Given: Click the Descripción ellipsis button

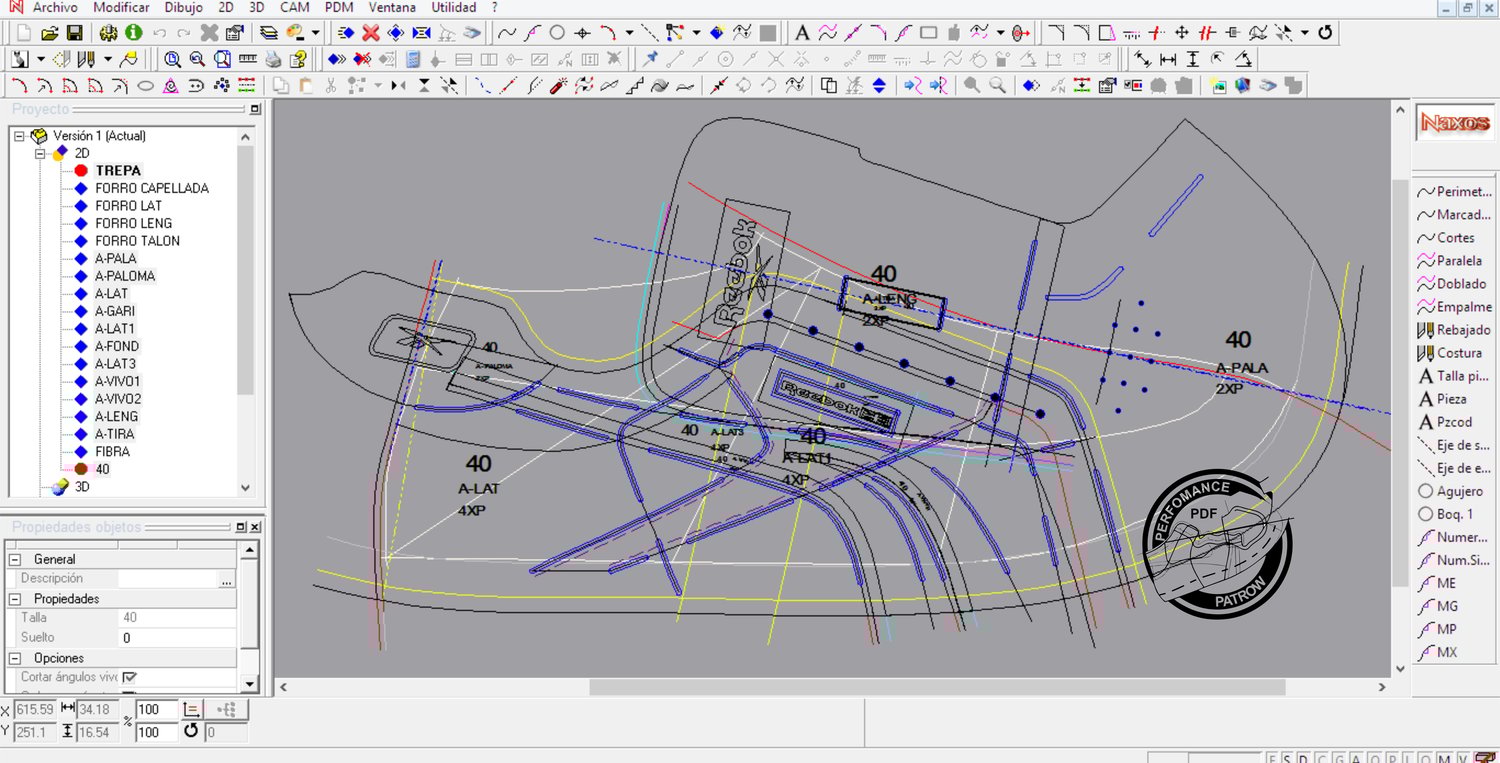Looking at the screenshot, I should pos(226,579).
